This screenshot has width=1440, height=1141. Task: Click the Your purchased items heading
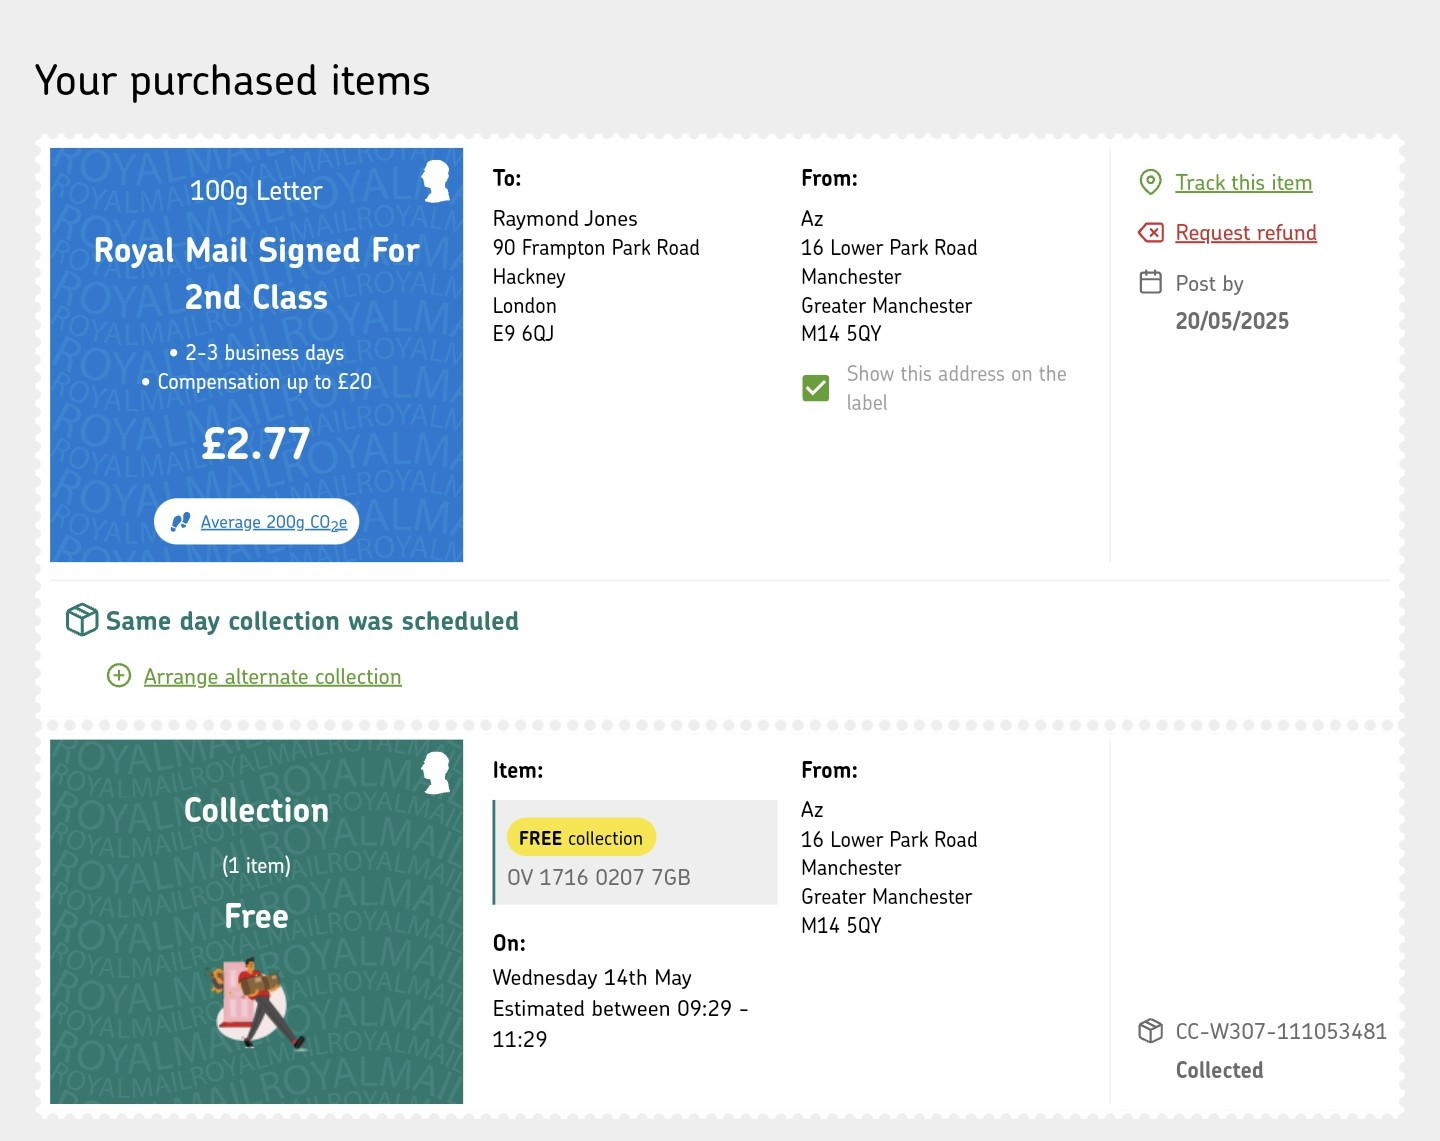coord(232,81)
